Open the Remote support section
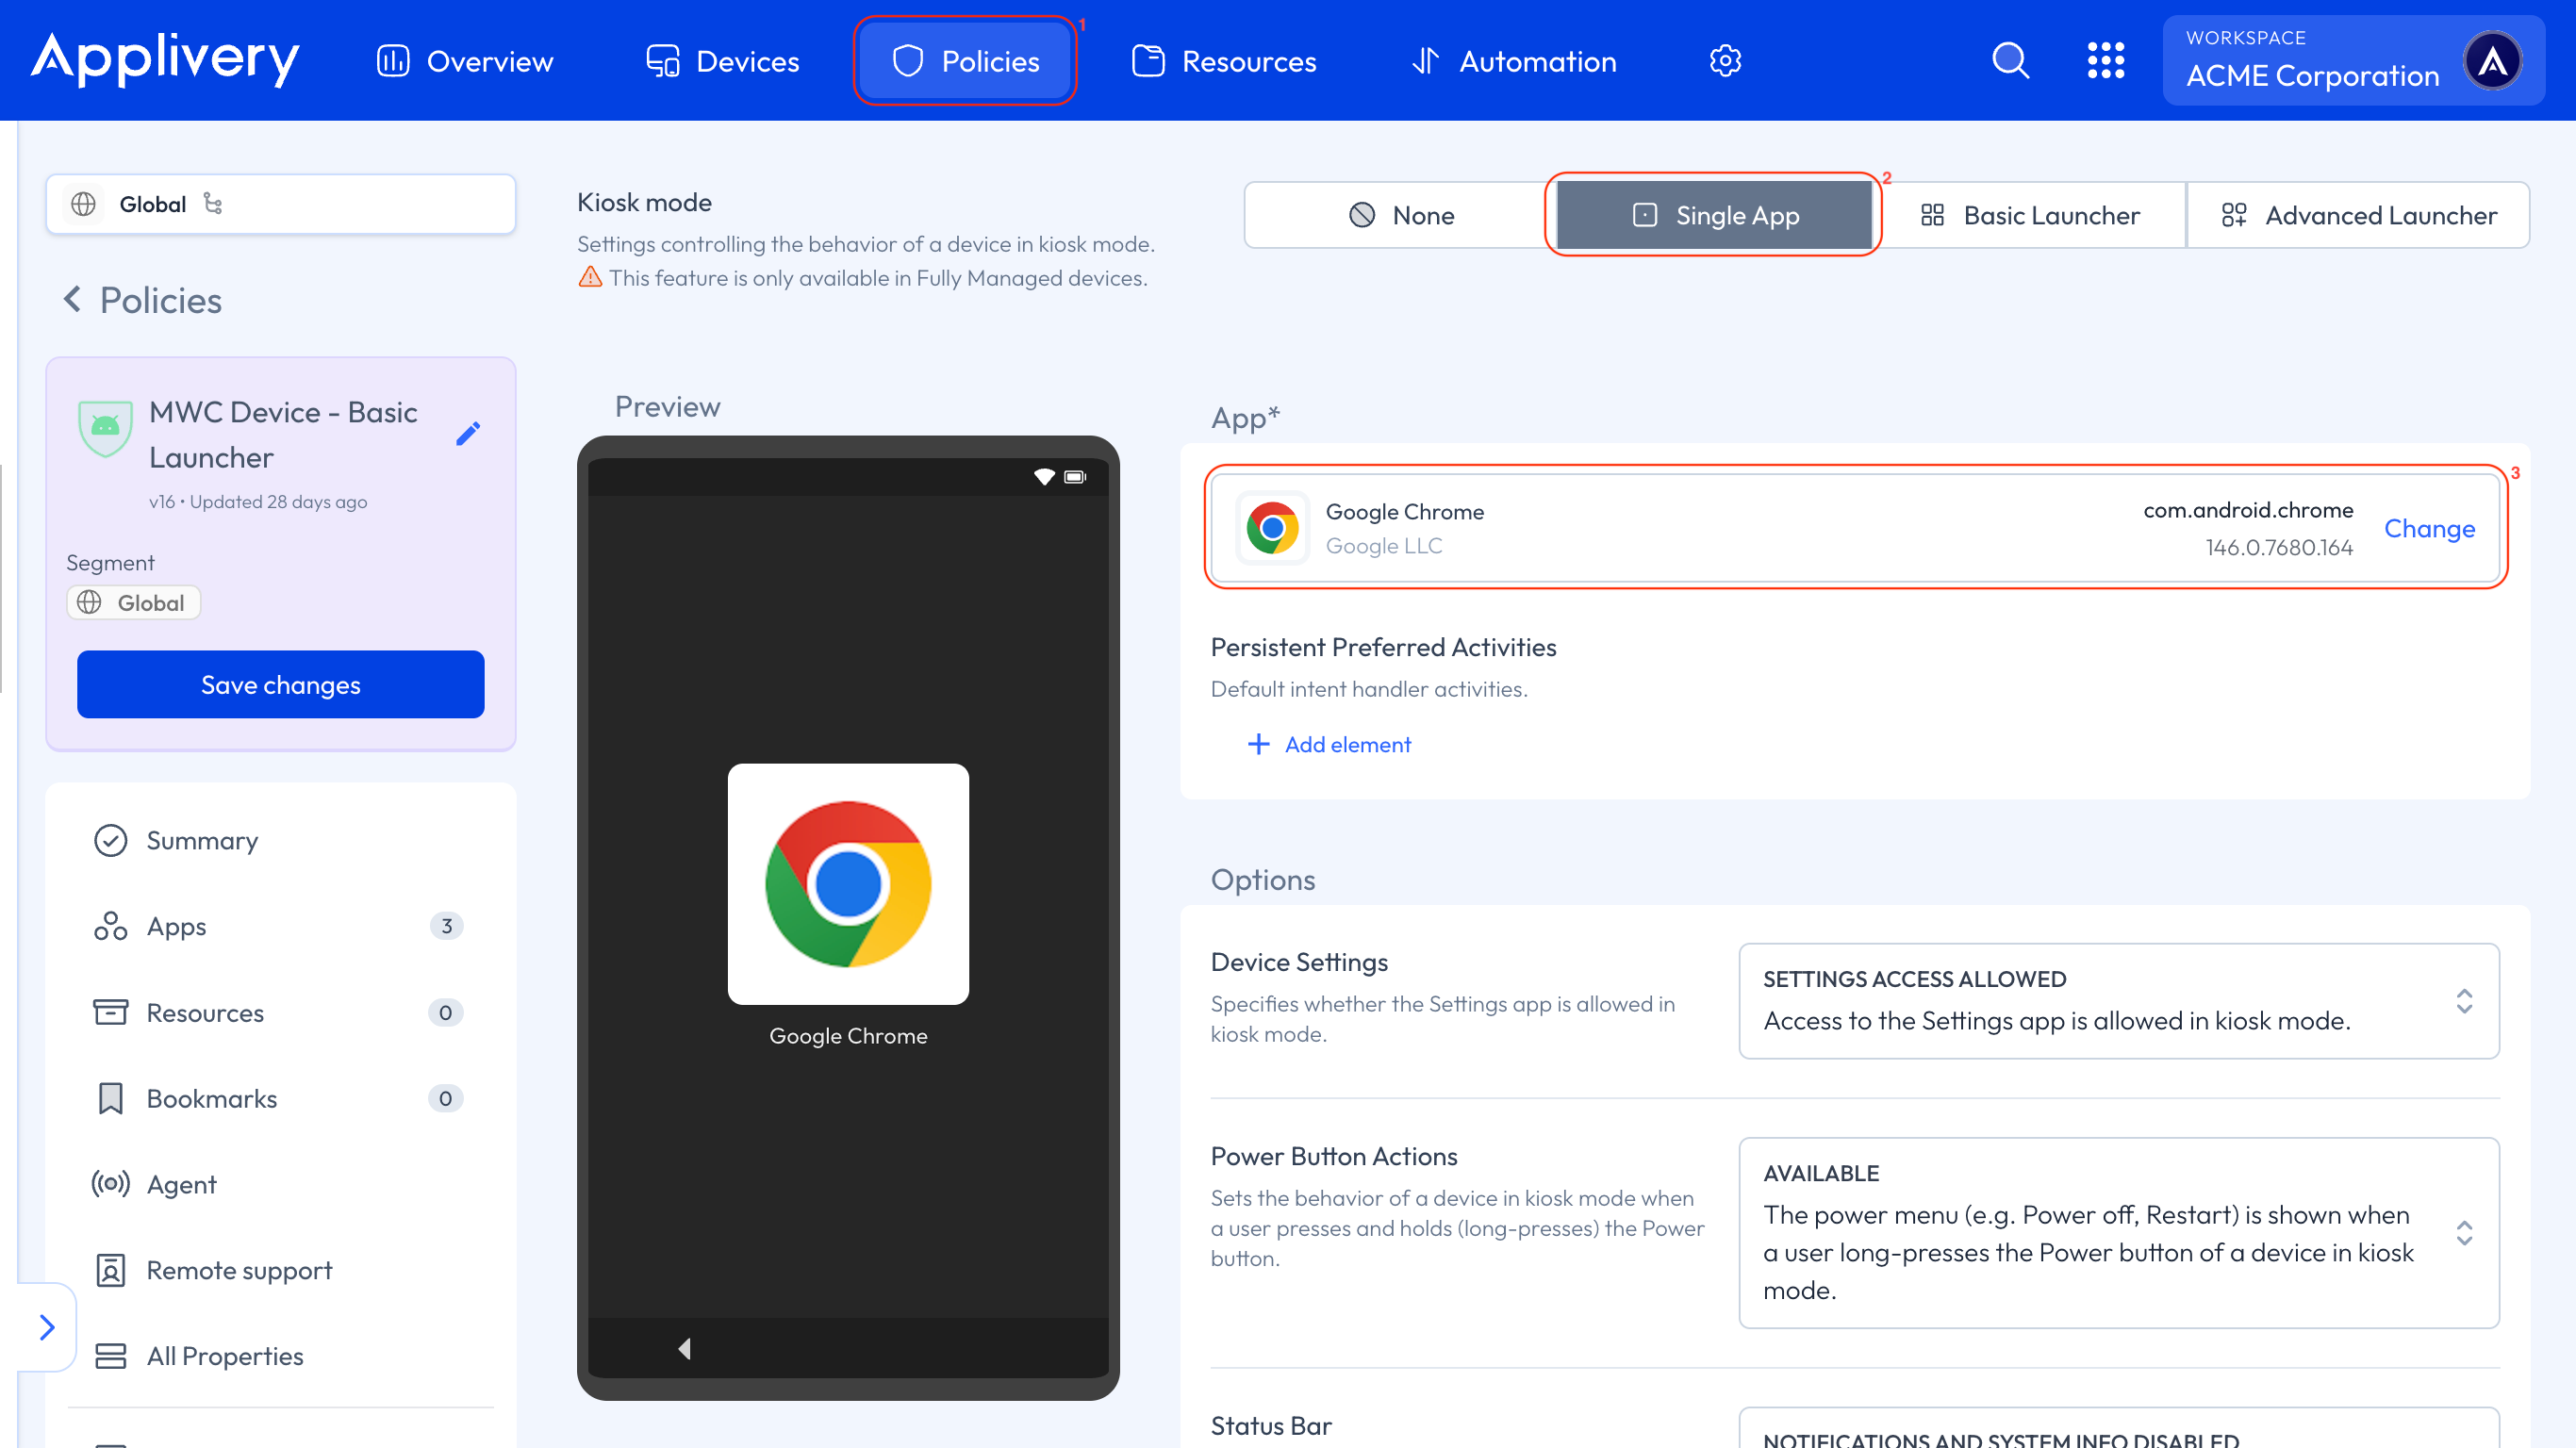The height and width of the screenshot is (1448, 2576). (x=281, y=1271)
